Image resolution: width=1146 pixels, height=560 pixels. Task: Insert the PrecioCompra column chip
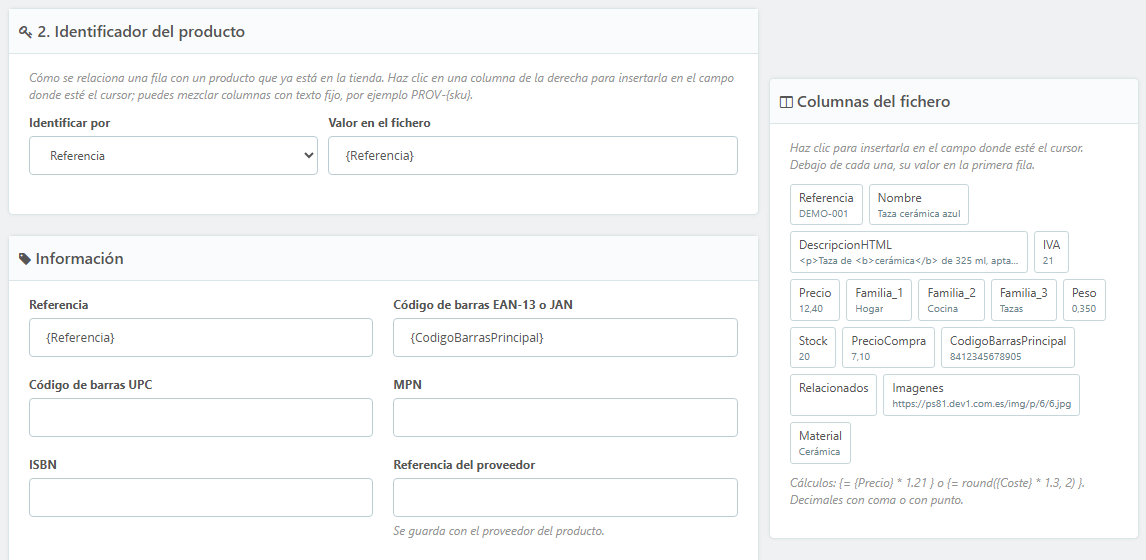pyautogui.click(x=888, y=348)
